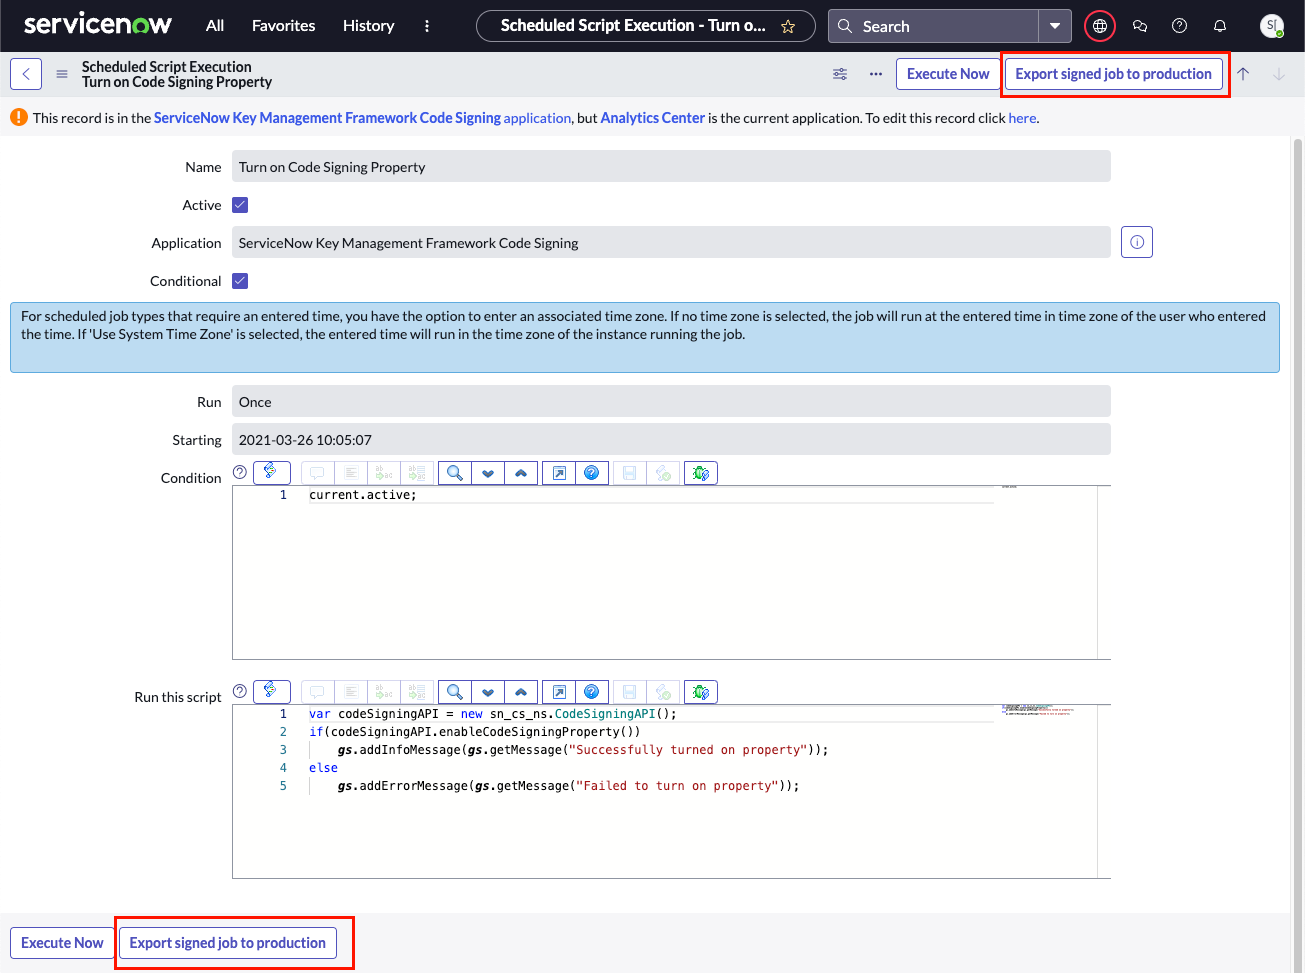This screenshot has width=1305, height=973.
Task: Open the user avatar menu
Action: [x=1272, y=26]
